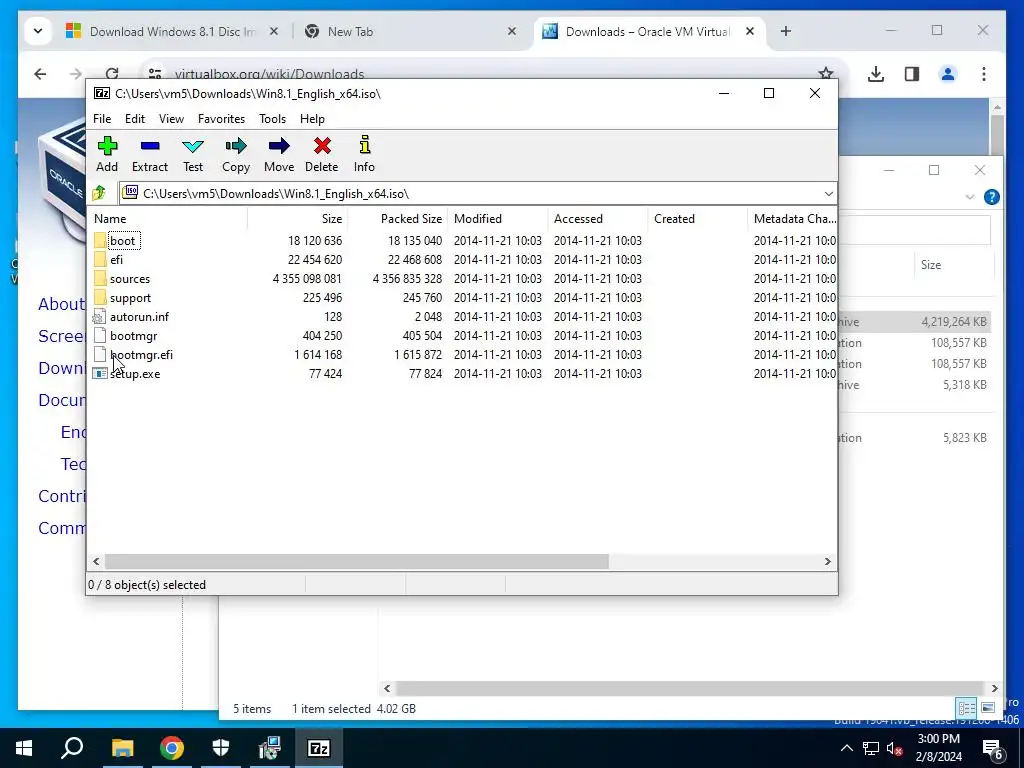Go up one folder level icon
The height and width of the screenshot is (768, 1024).
click(x=99, y=193)
